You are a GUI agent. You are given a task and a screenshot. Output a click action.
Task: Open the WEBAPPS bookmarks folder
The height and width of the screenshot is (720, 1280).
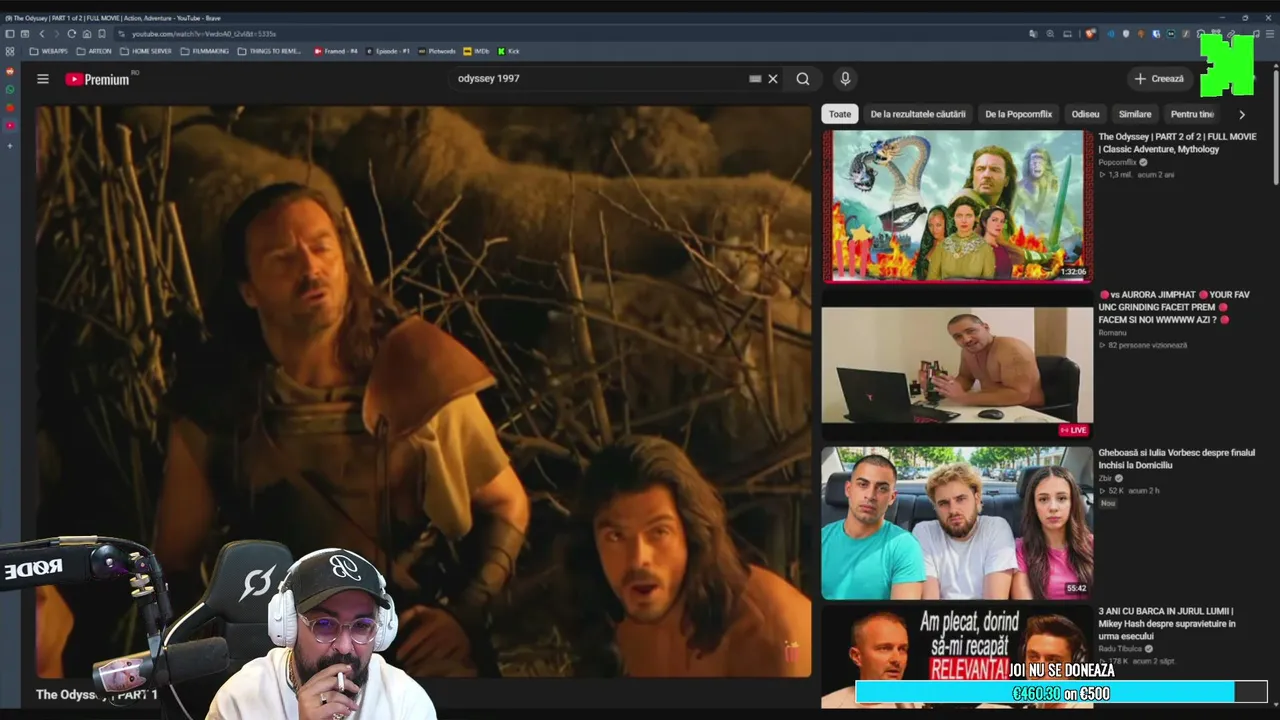tap(49, 51)
